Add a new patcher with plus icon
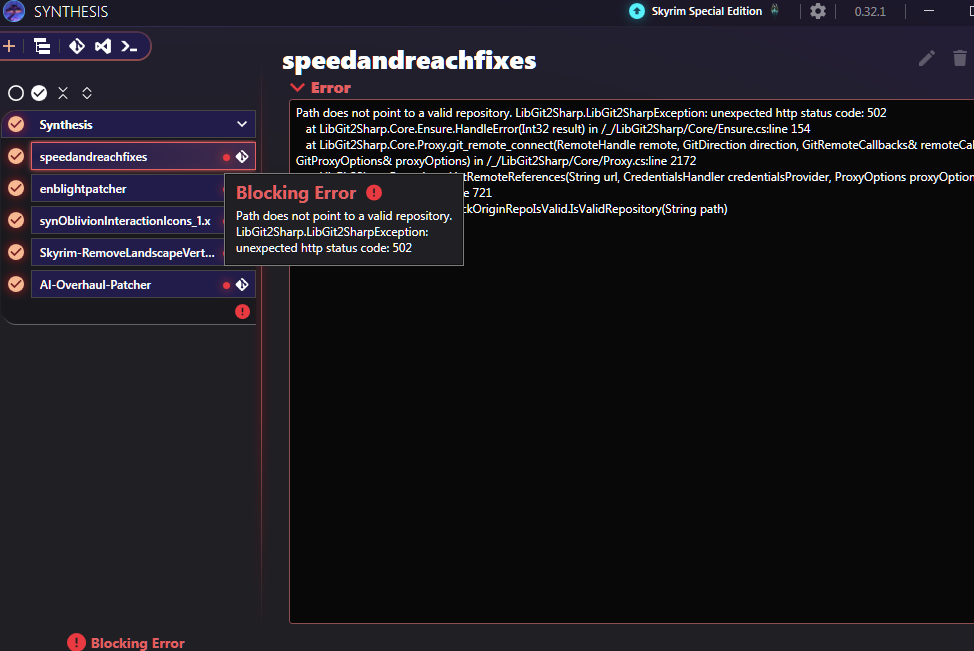Image resolution: width=974 pixels, height=651 pixels. pyautogui.click(x=9, y=46)
